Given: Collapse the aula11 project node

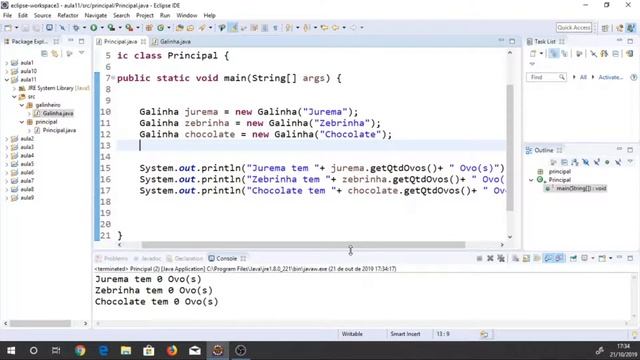Looking at the screenshot, I should click(7, 80).
